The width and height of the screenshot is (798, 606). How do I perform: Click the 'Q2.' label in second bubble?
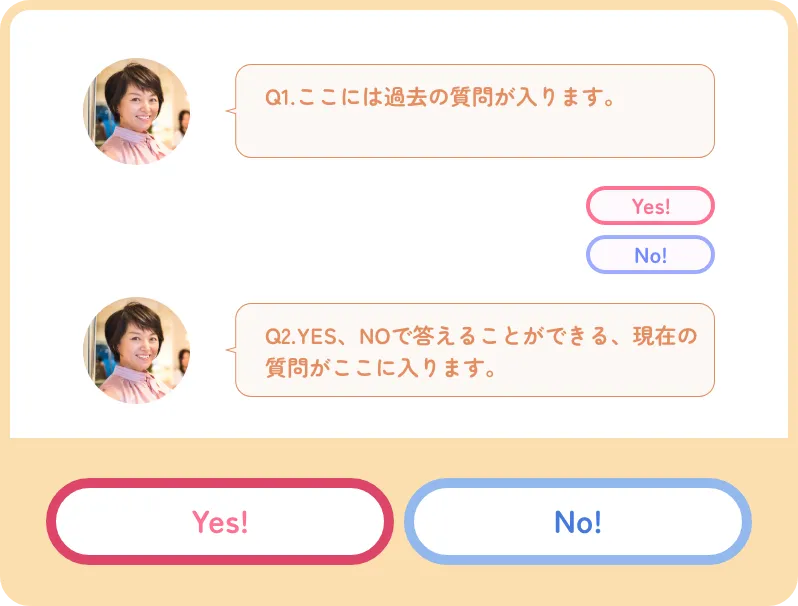278,337
